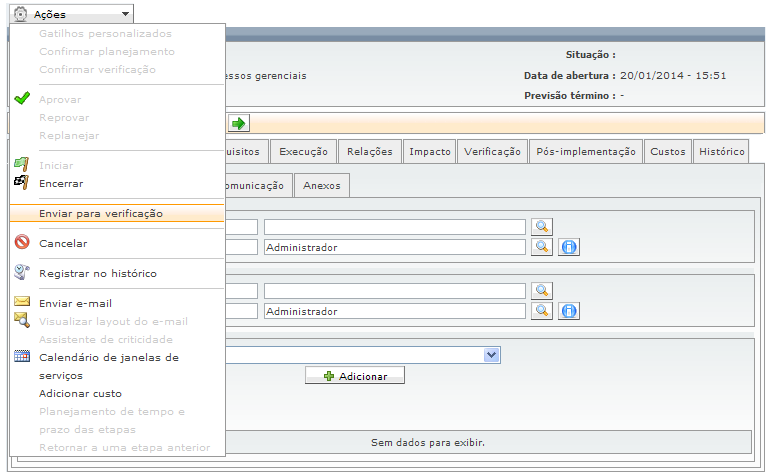
Task: Click magnifier beside the lower section's Administrador field
Action: tap(542, 311)
